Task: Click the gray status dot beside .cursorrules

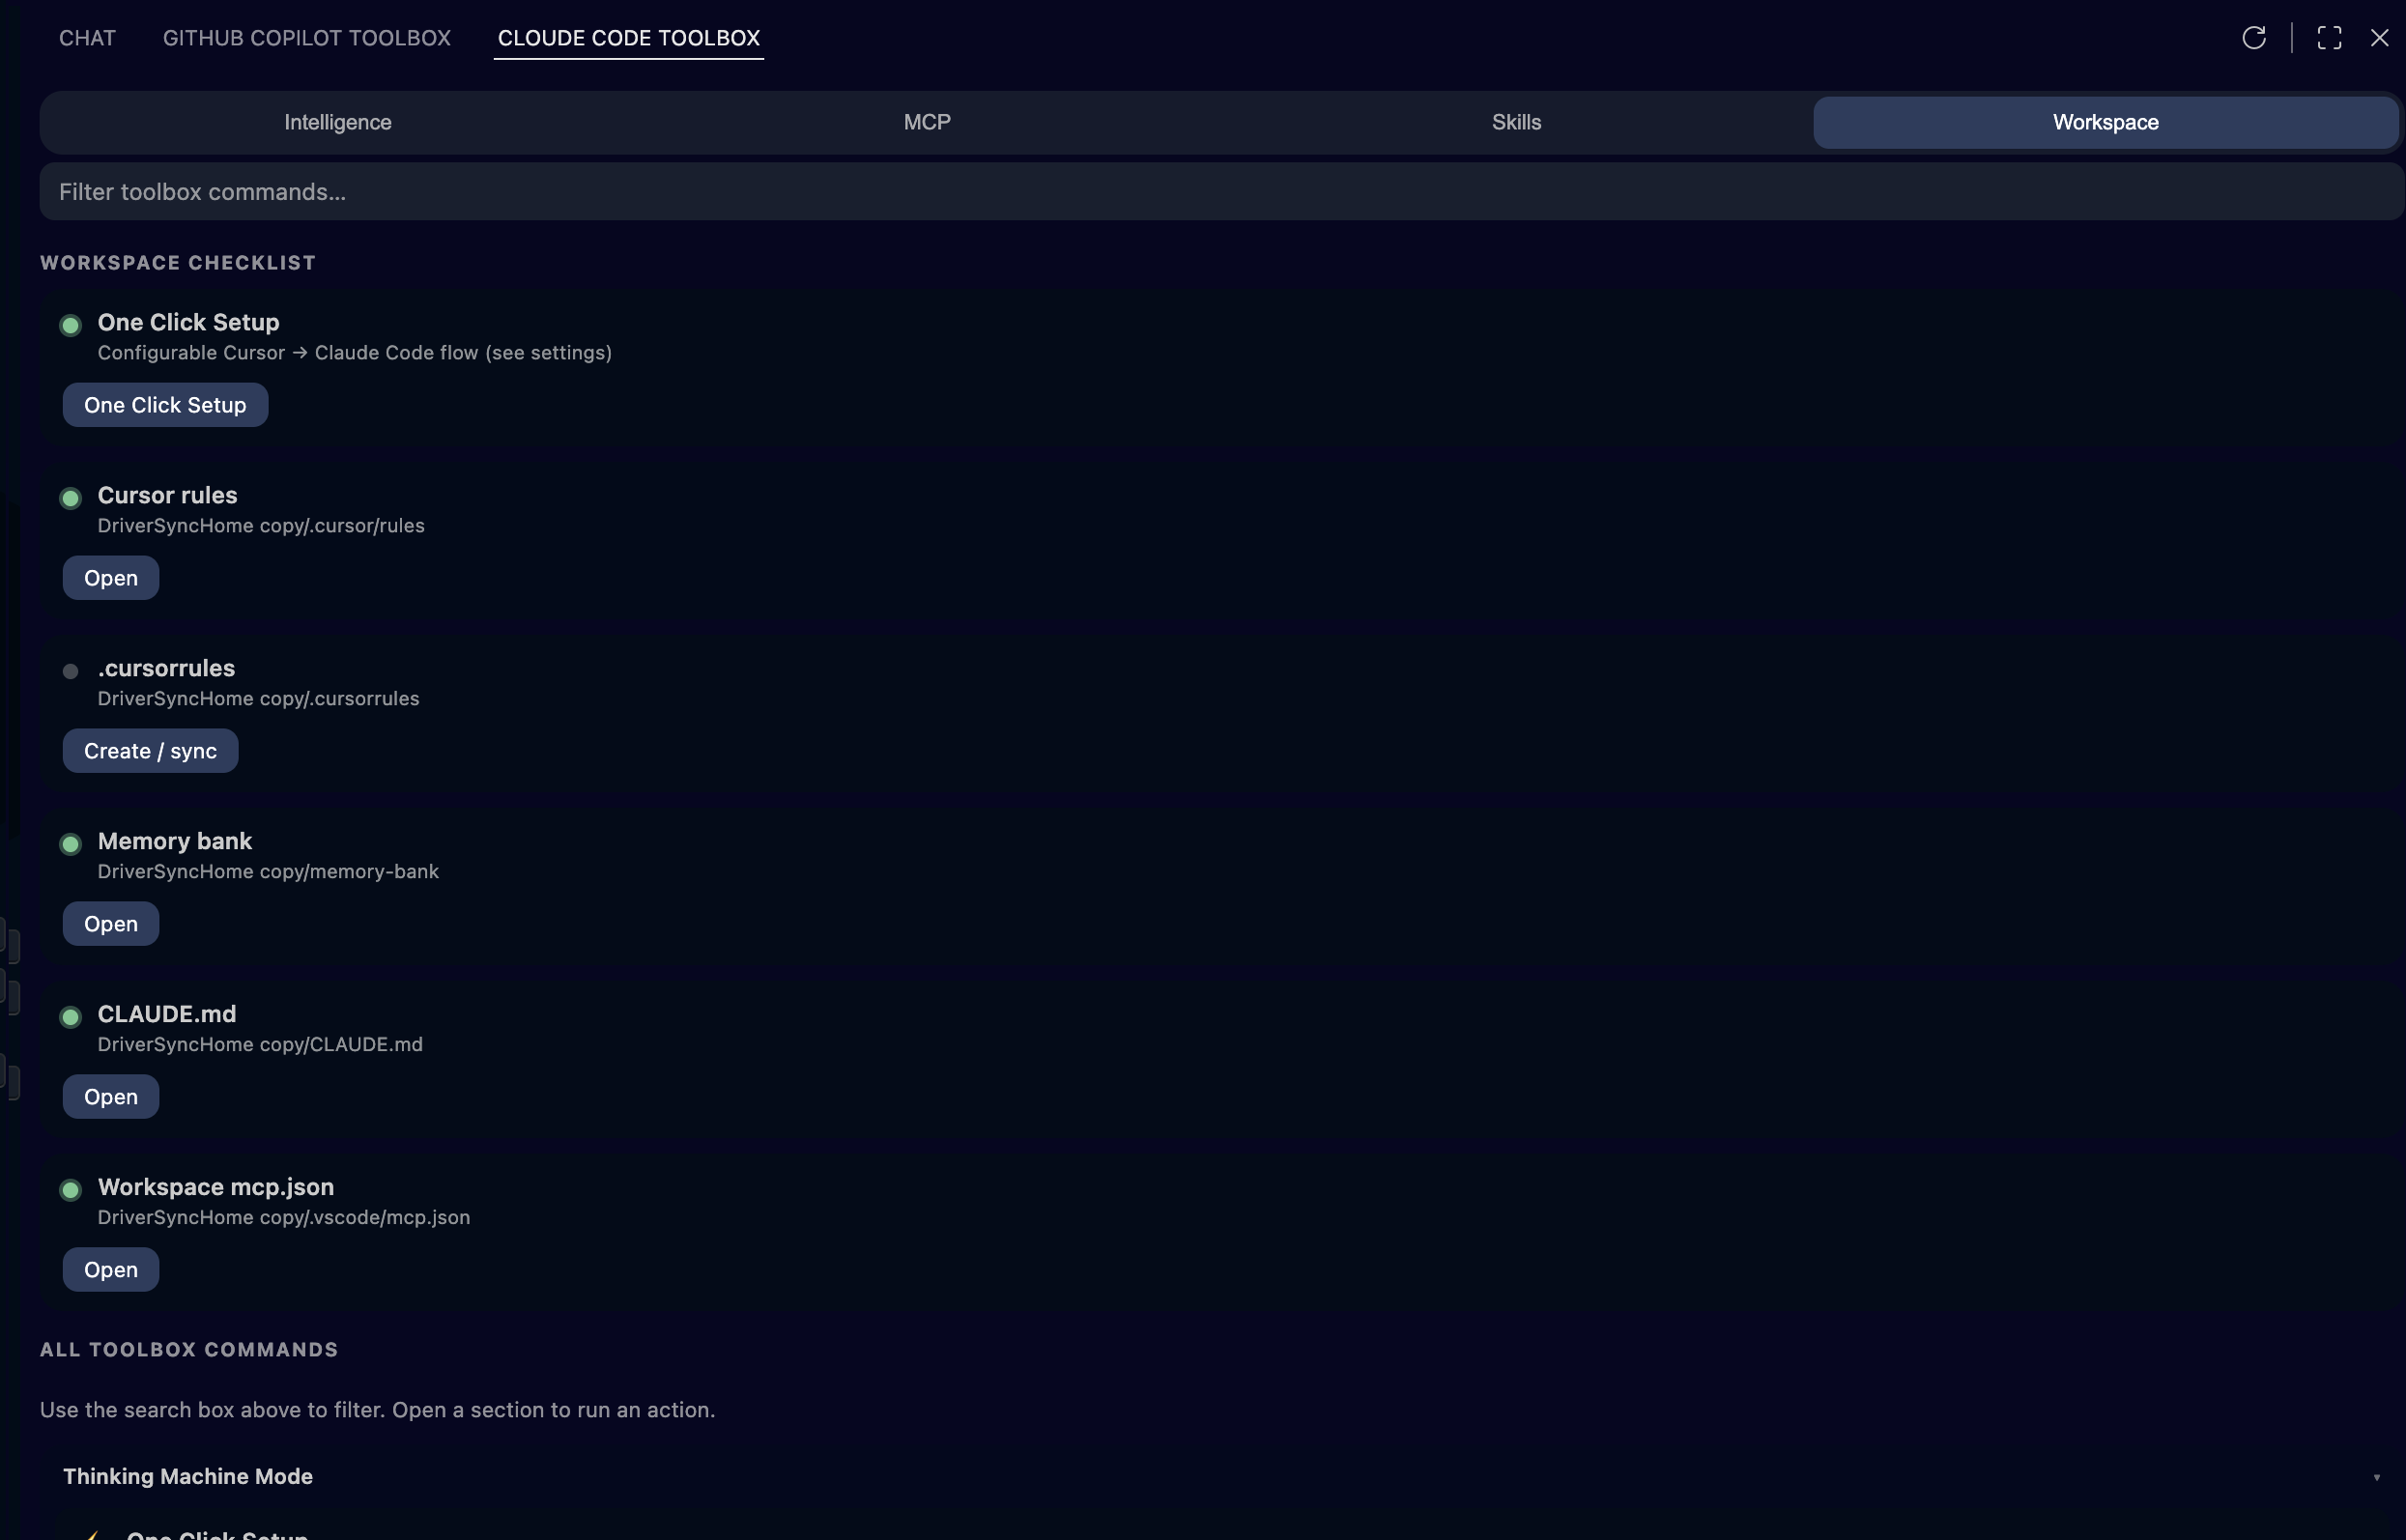Action: (70, 671)
